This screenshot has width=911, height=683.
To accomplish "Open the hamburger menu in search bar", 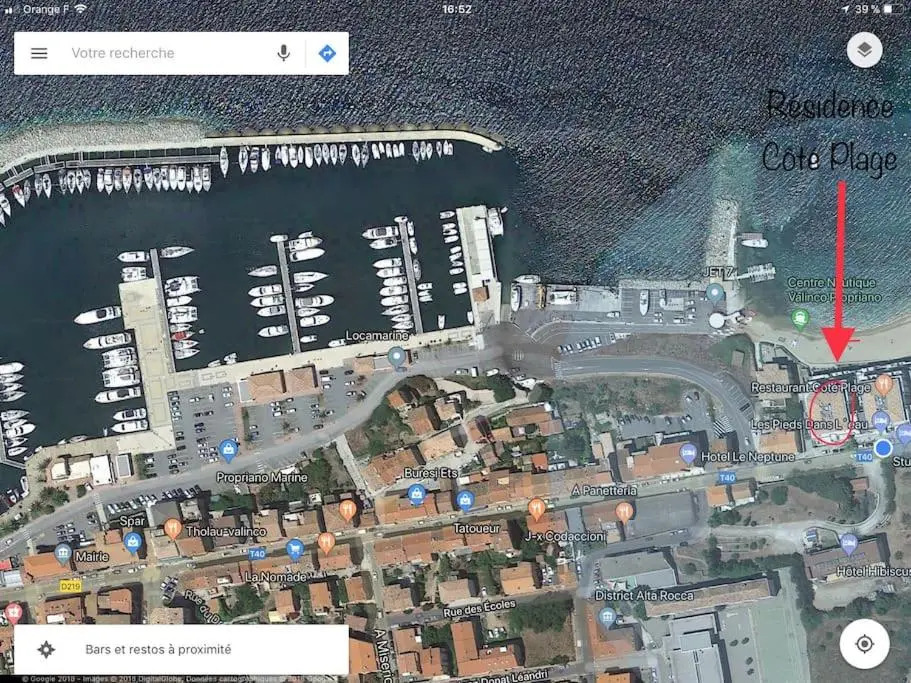I will pyautogui.click(x=39, y=53).
